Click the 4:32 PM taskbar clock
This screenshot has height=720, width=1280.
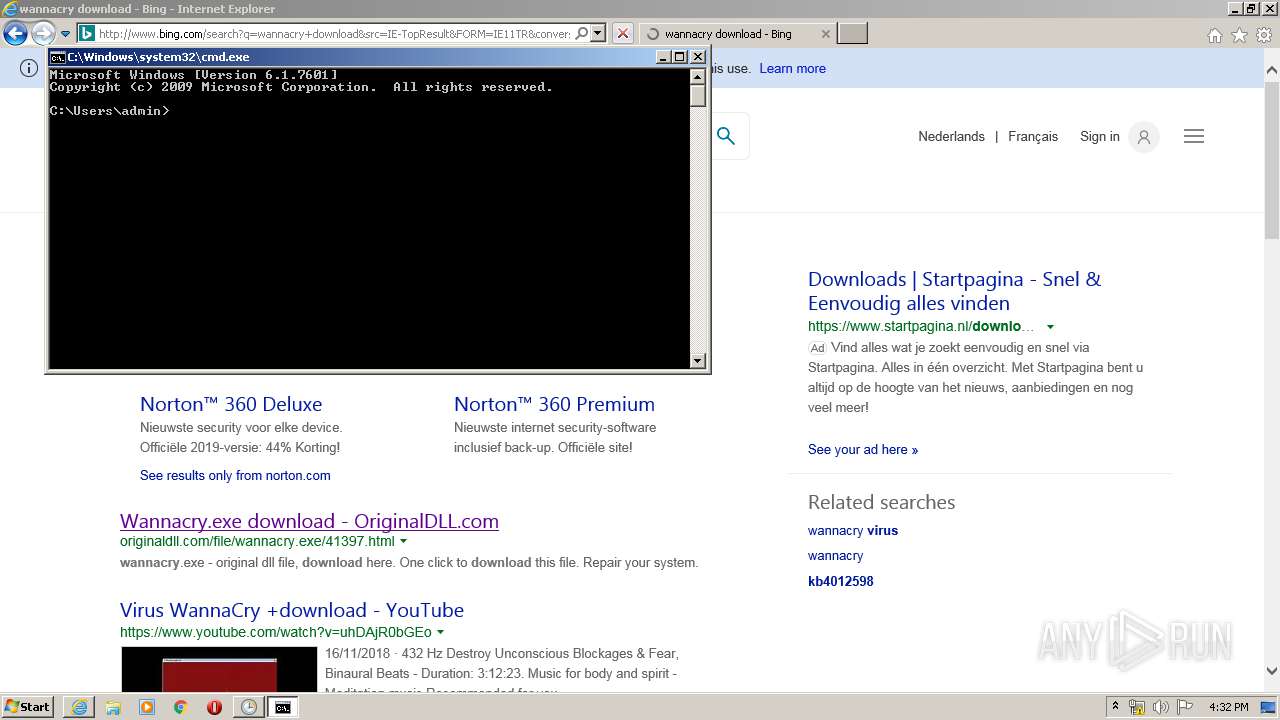click(x=1228, y=707)
